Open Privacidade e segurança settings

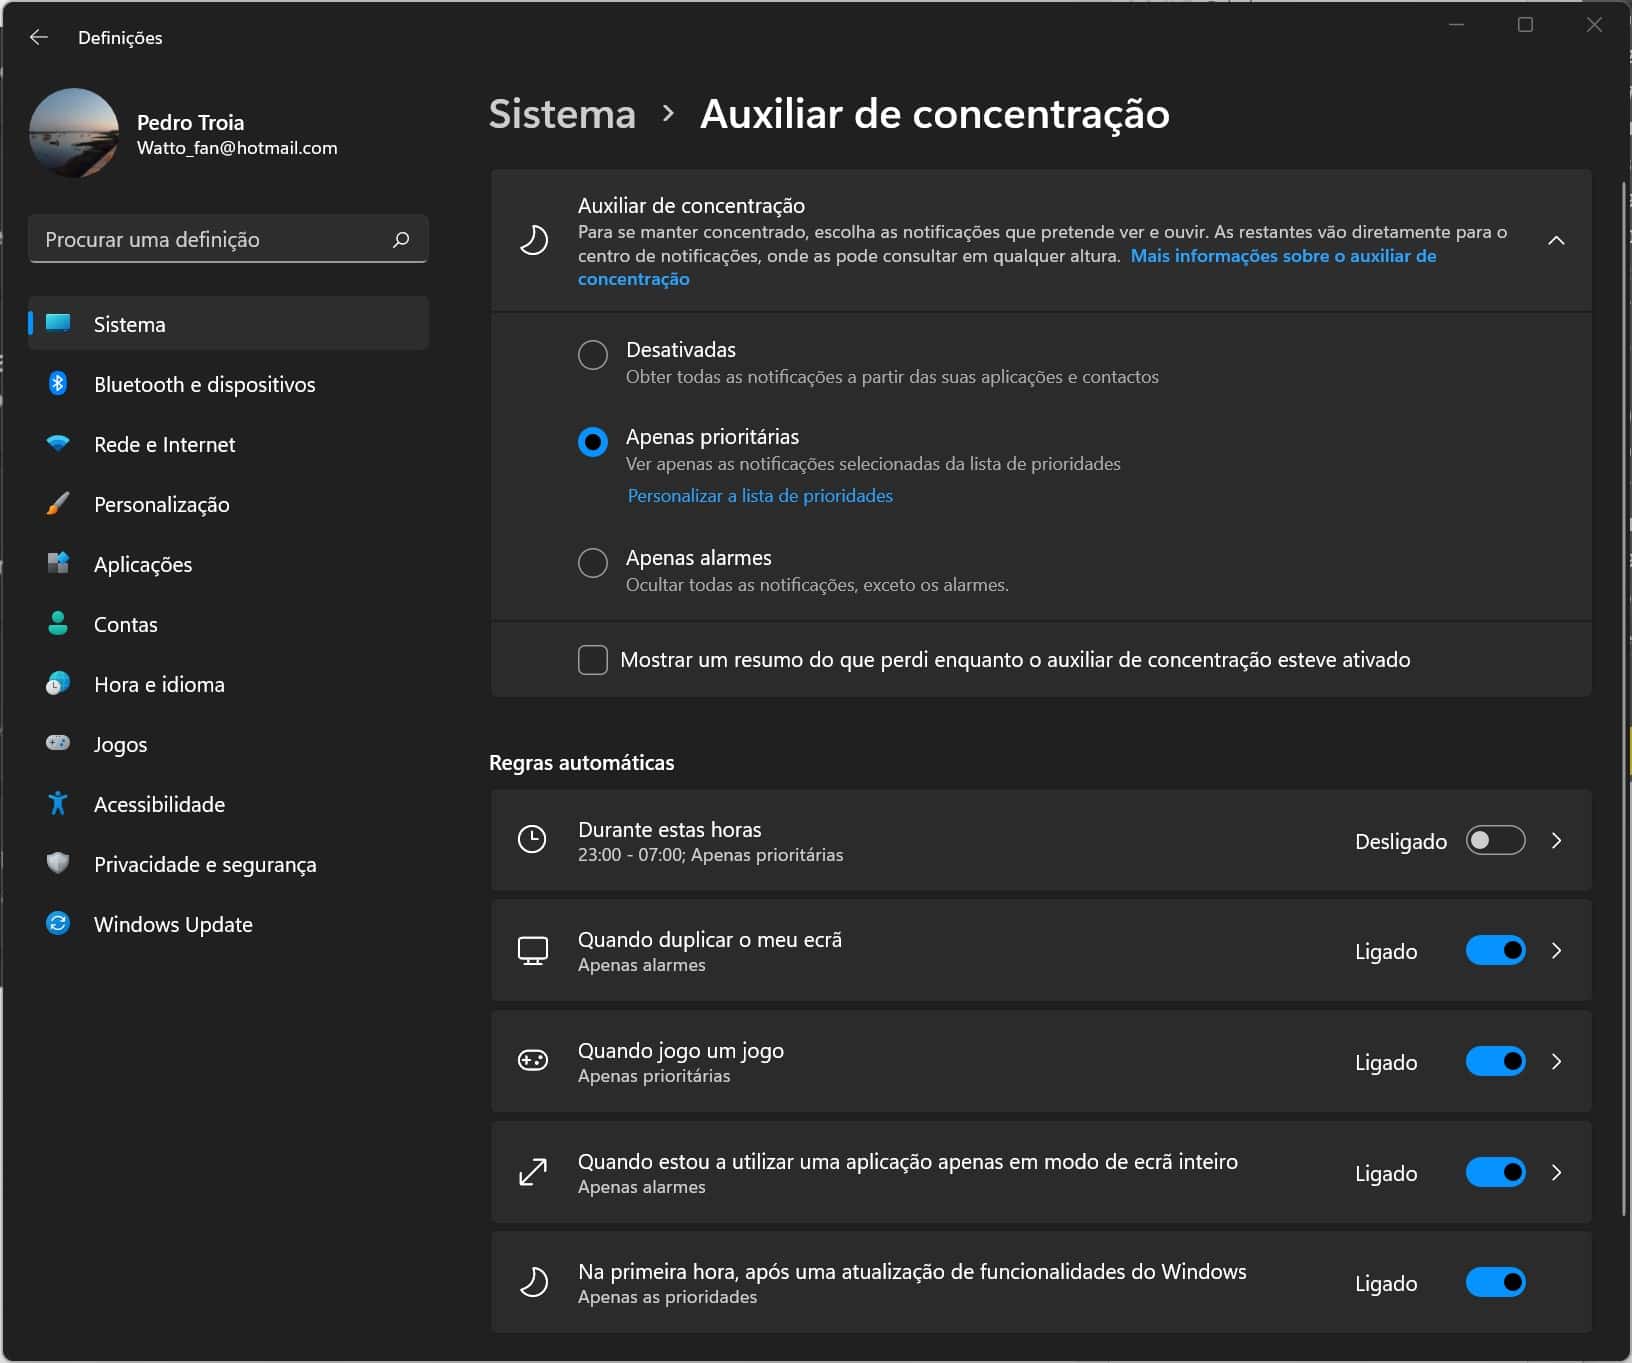point(205,864)
